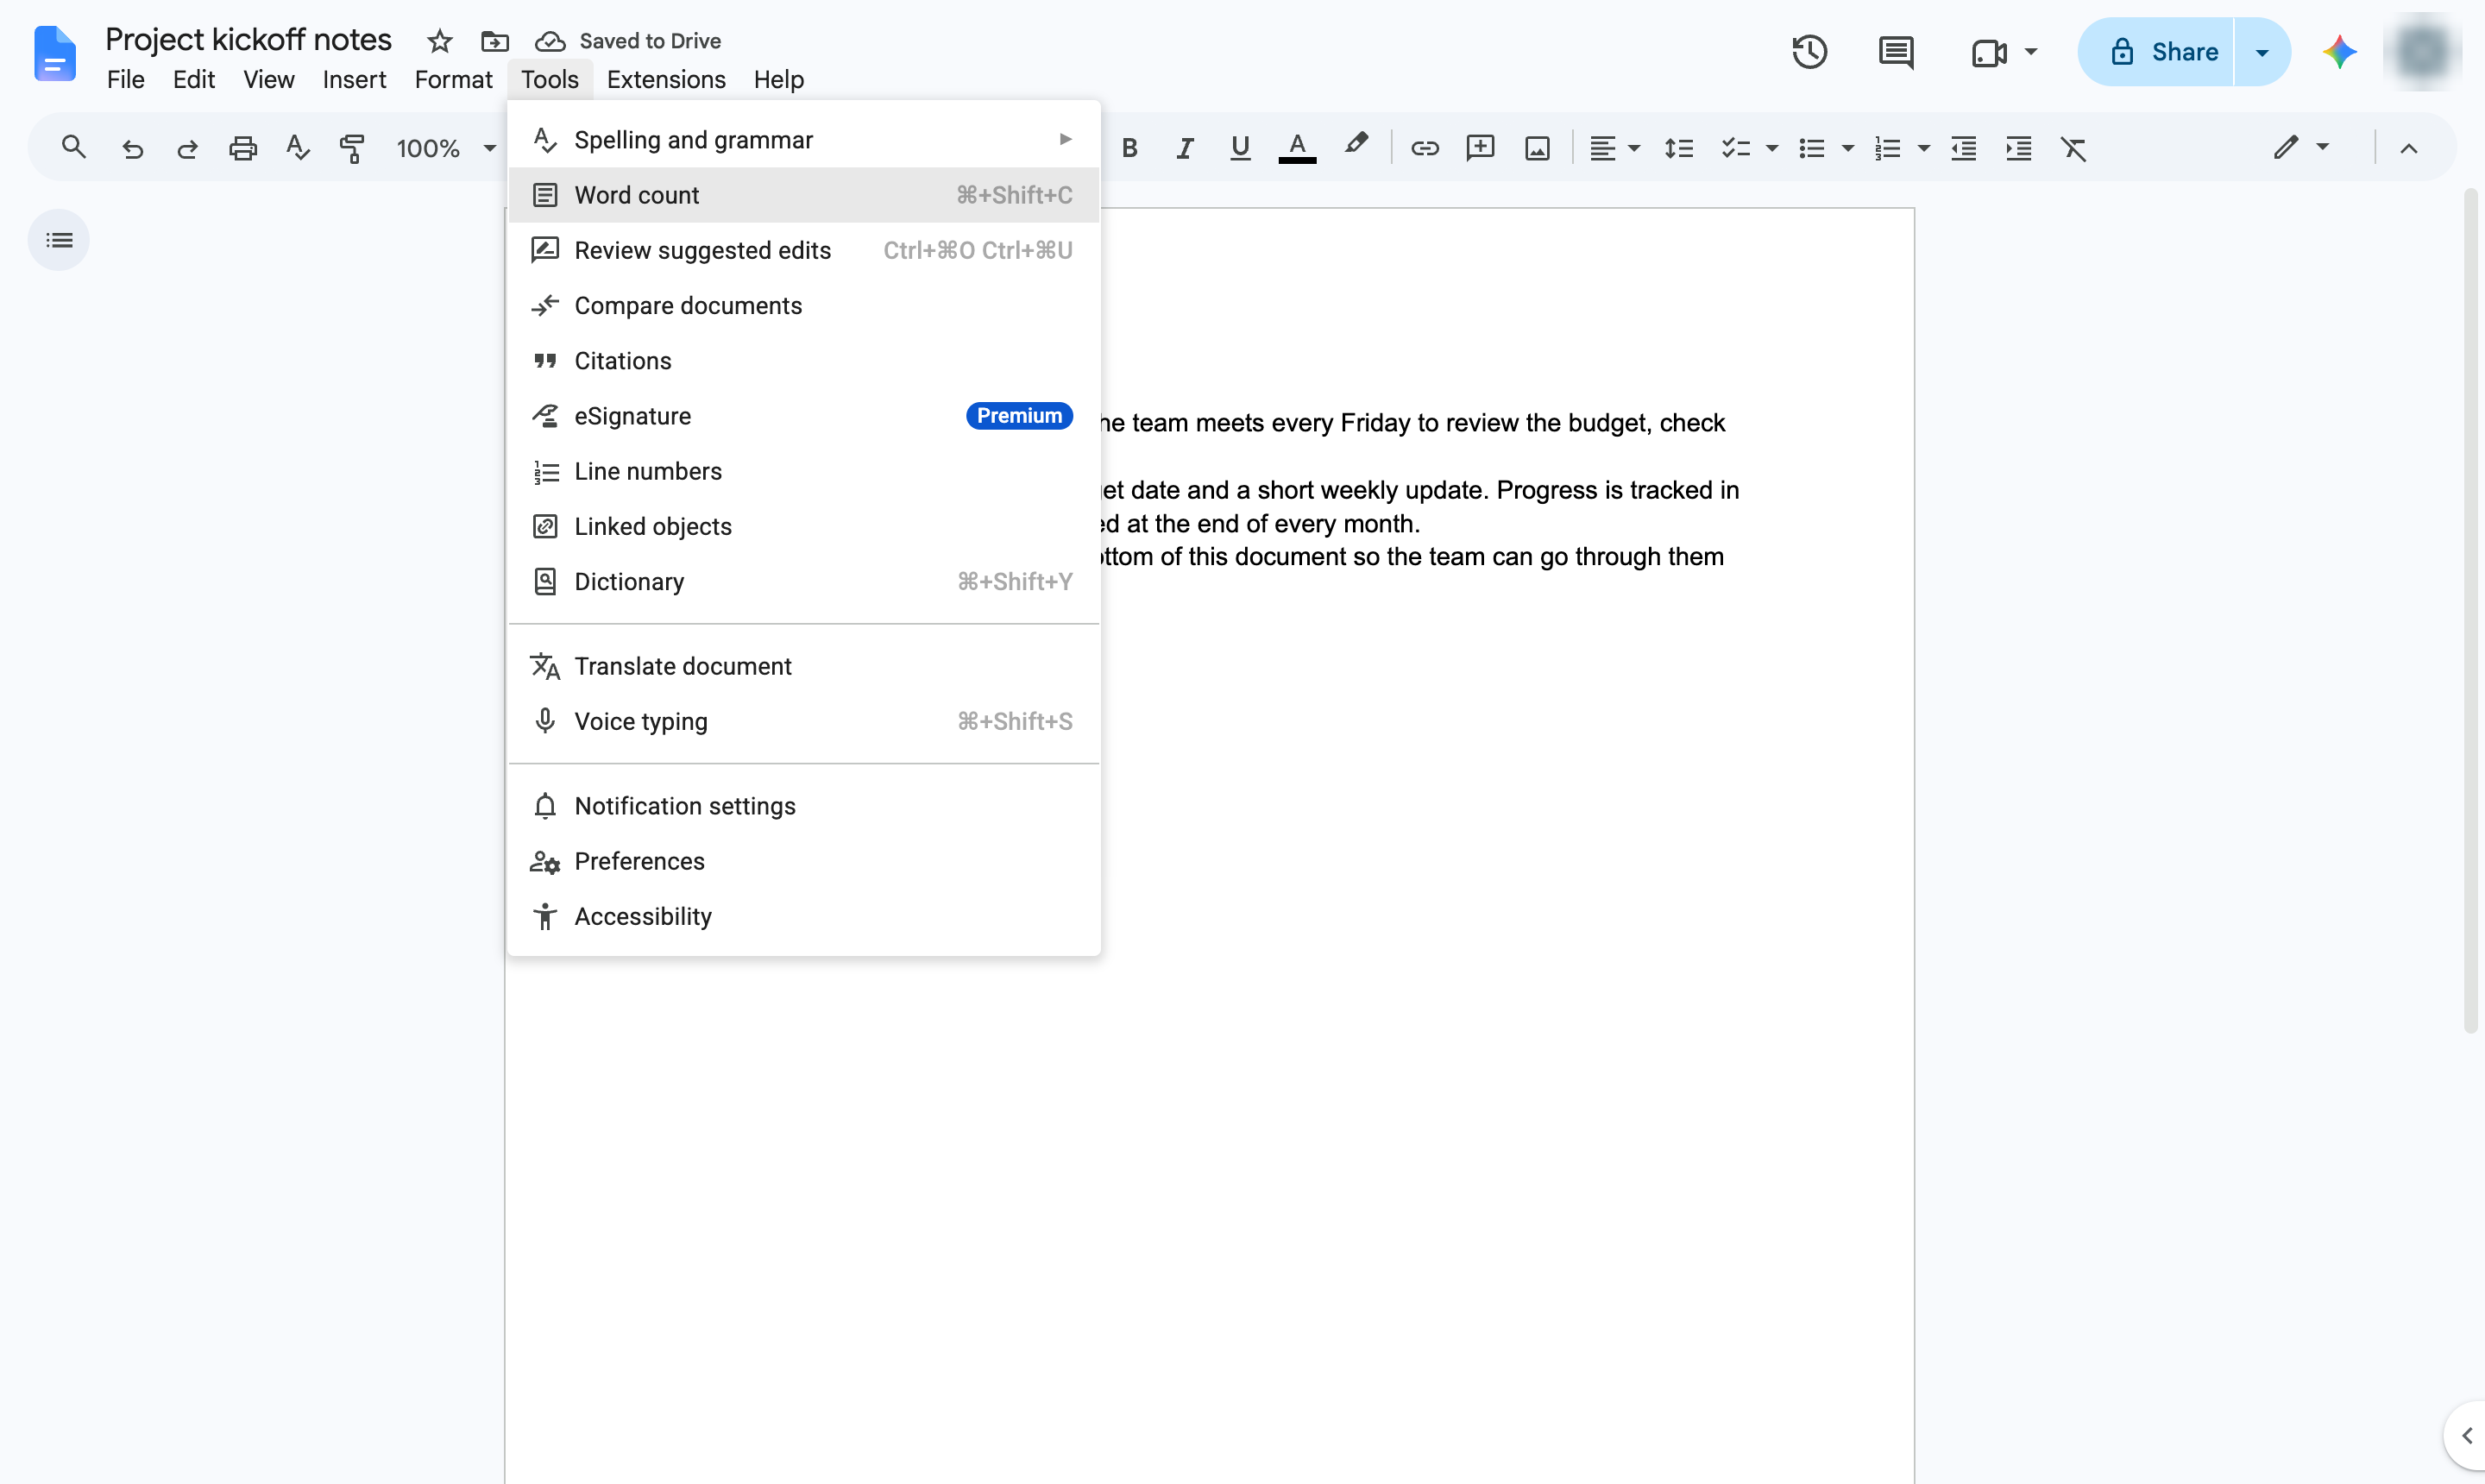Open Spelling and grammar submenu

tap(803, 139)
